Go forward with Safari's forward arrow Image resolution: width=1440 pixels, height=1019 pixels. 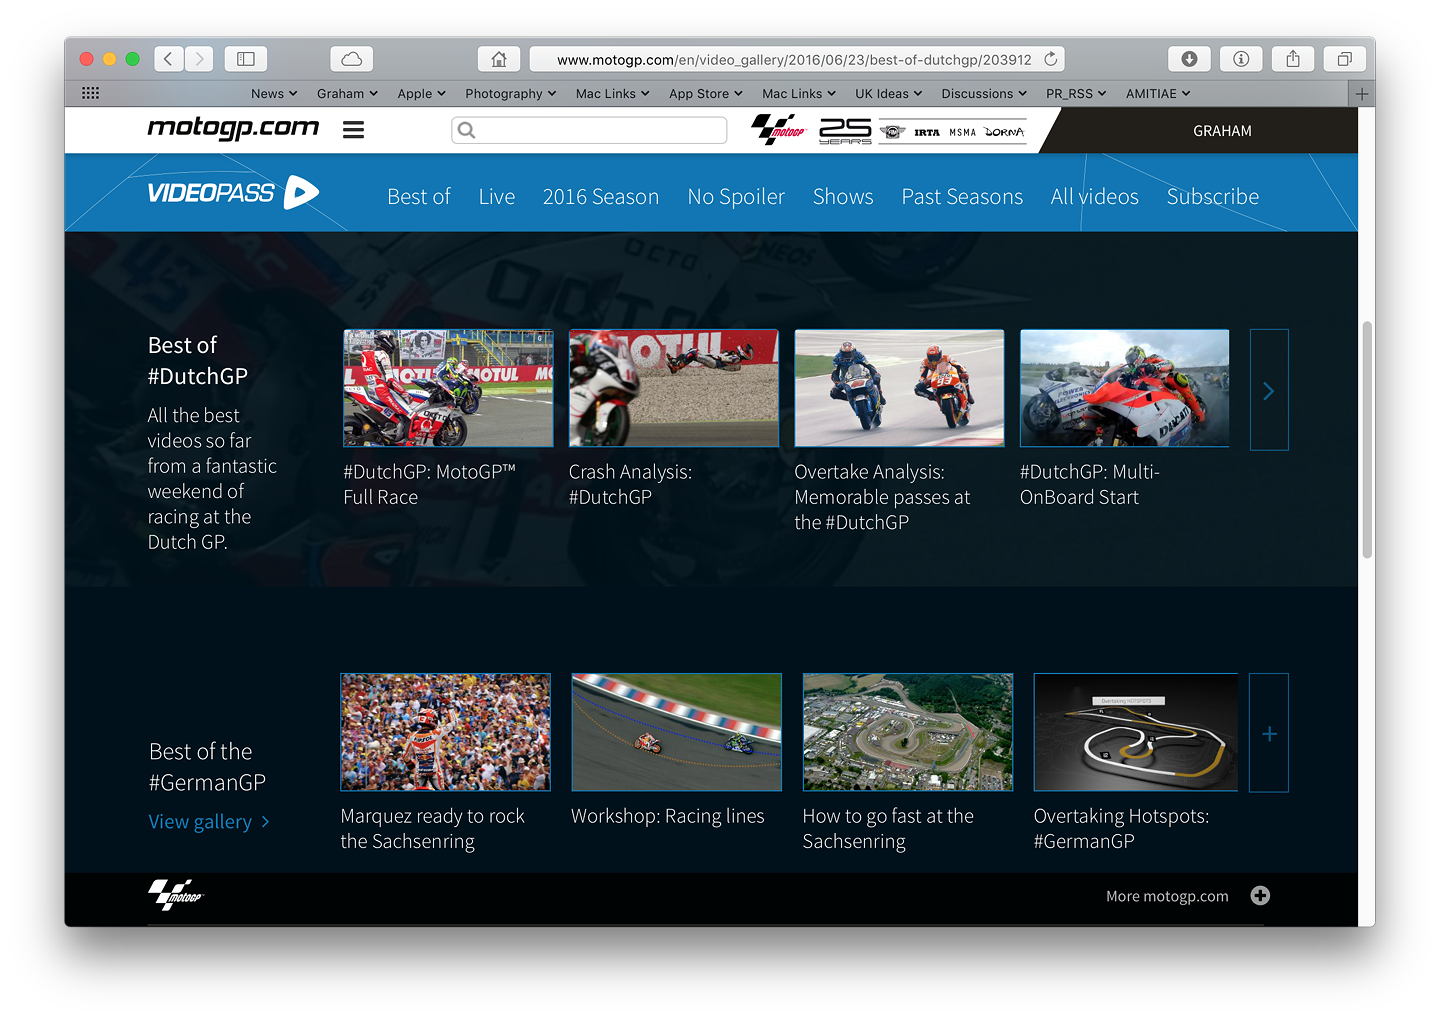[x=199, y=59]
